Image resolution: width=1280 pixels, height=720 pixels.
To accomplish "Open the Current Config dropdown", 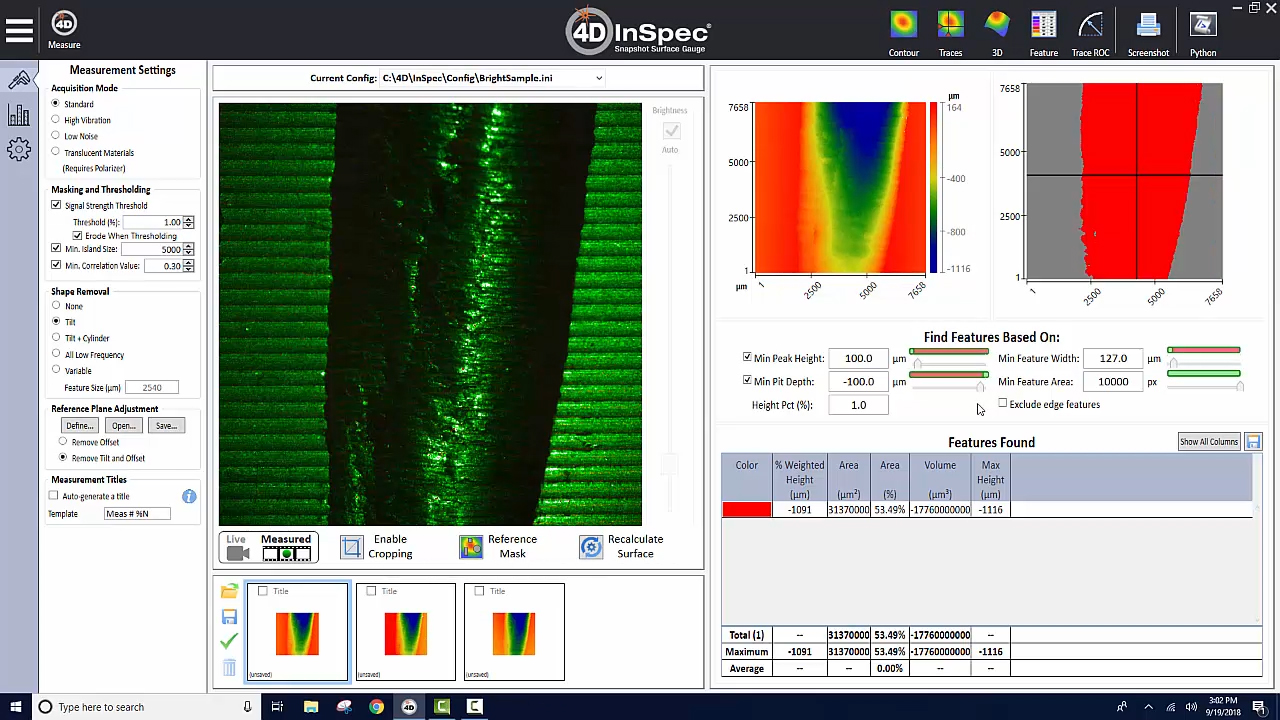I will point(599,78).
